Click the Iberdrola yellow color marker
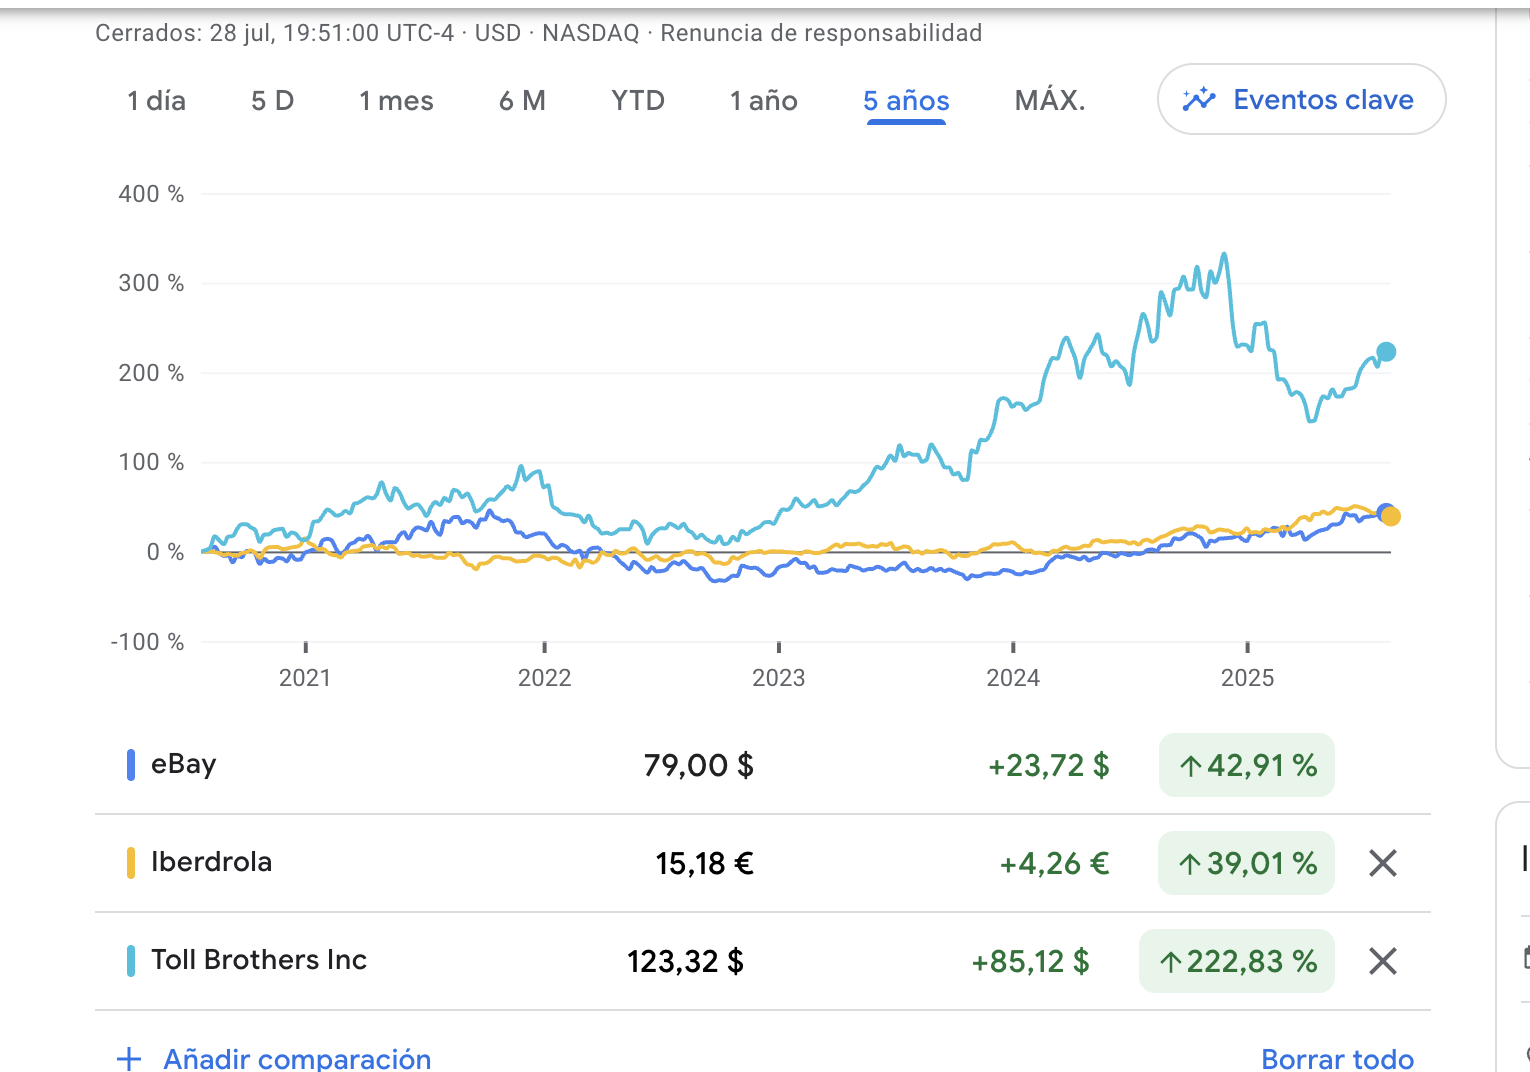The height and width of the screenshot is (1072, 1530). pos(131,863)
